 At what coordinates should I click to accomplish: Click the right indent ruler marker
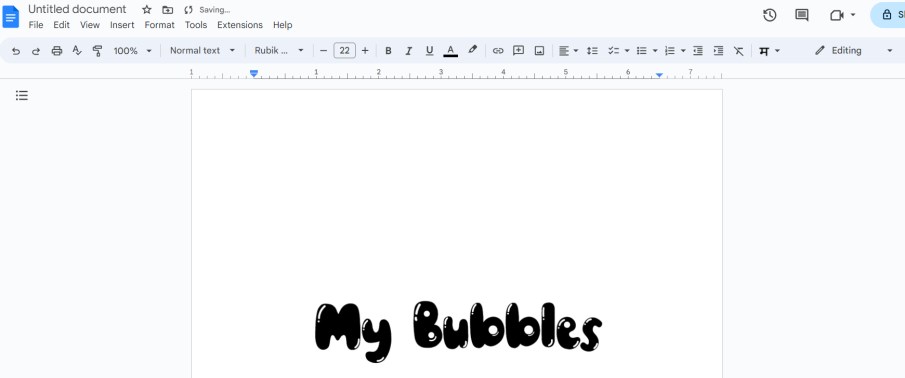[659, 74]
